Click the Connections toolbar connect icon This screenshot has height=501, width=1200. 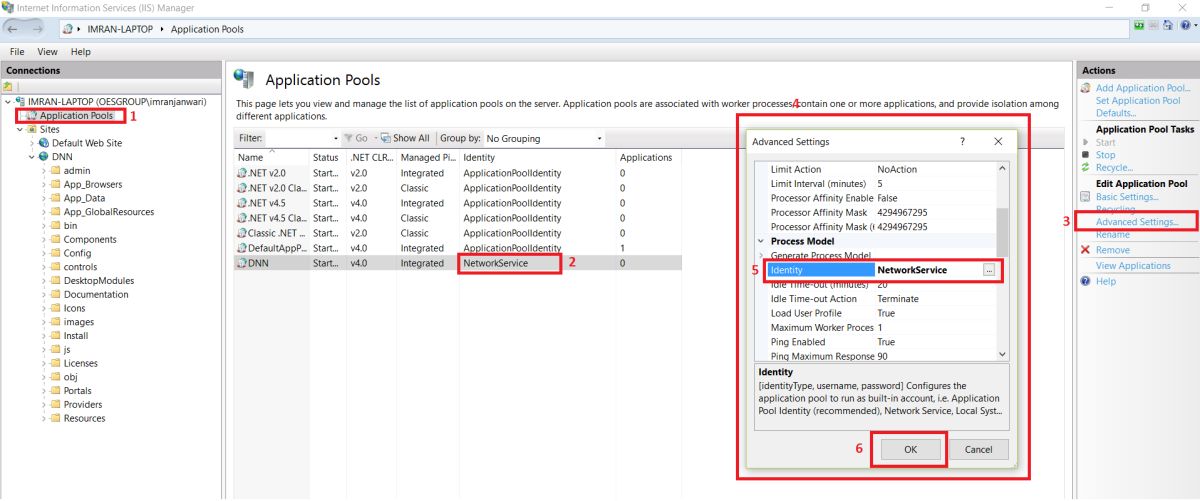(x=8, y=87)
